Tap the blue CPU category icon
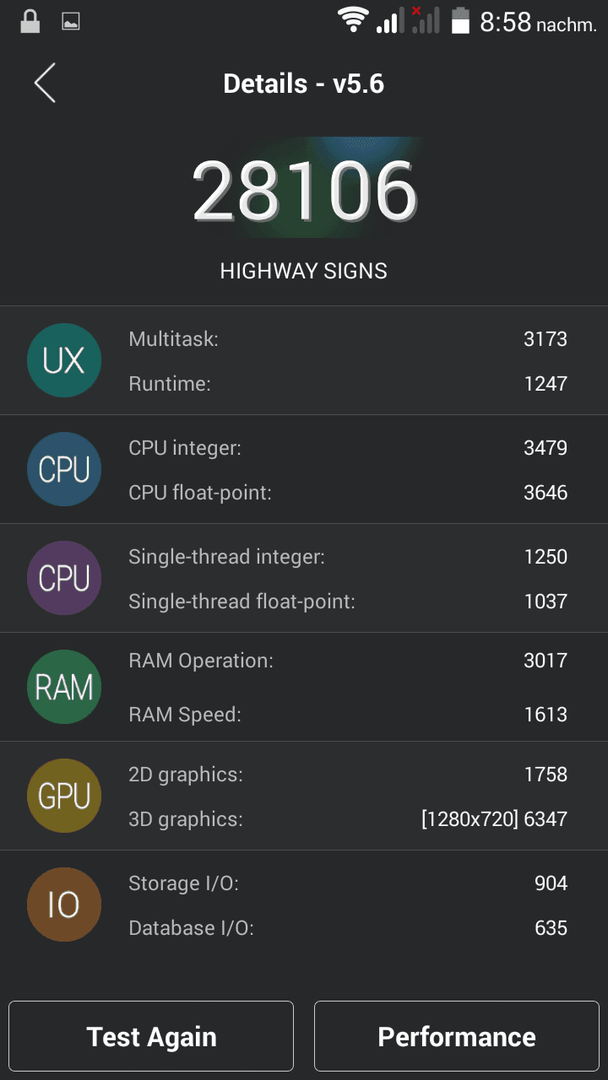Viewport: 608px width, 1080px height. coord(64,469)
